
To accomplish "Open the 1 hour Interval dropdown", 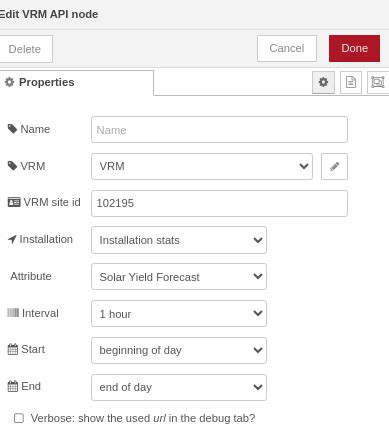I will click(x=179, y=313).
